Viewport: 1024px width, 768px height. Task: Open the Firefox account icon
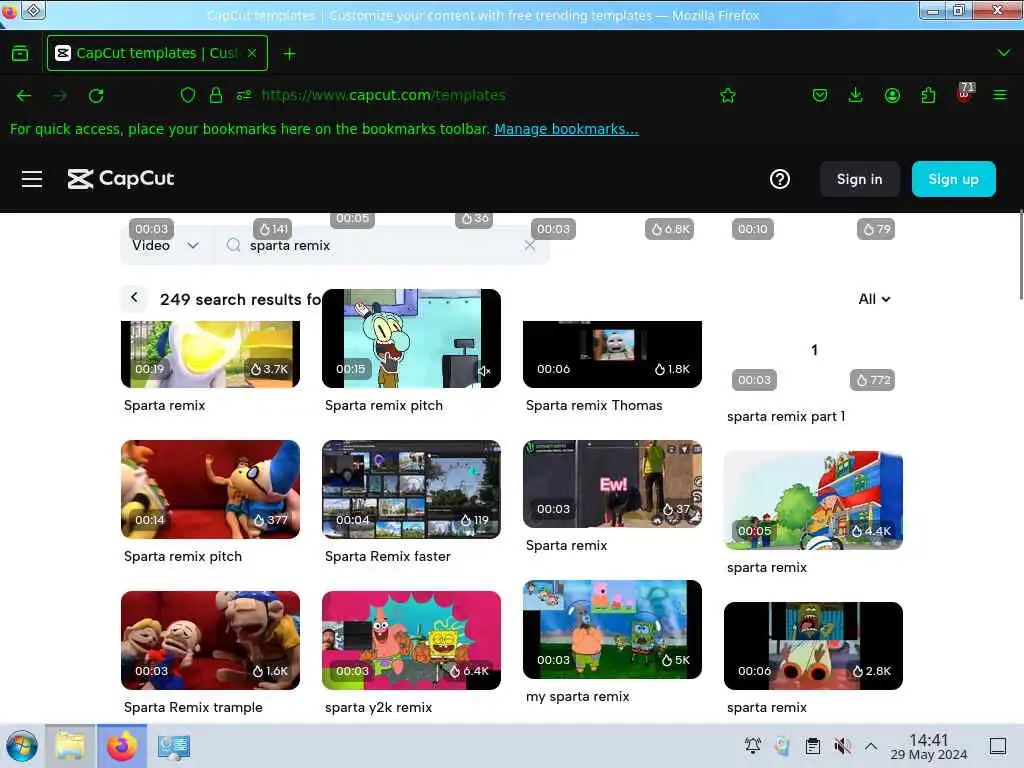click(892, 95)
